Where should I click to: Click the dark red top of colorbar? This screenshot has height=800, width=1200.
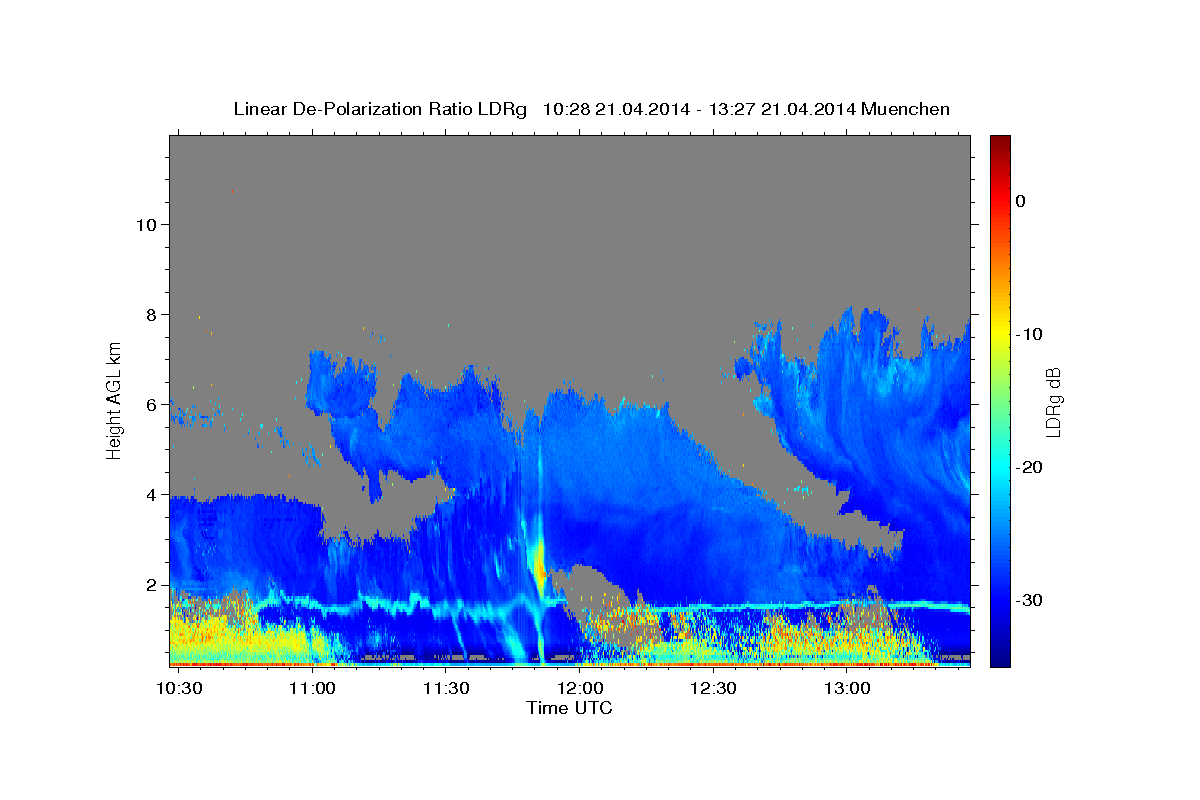click(x=1000, y=145)
